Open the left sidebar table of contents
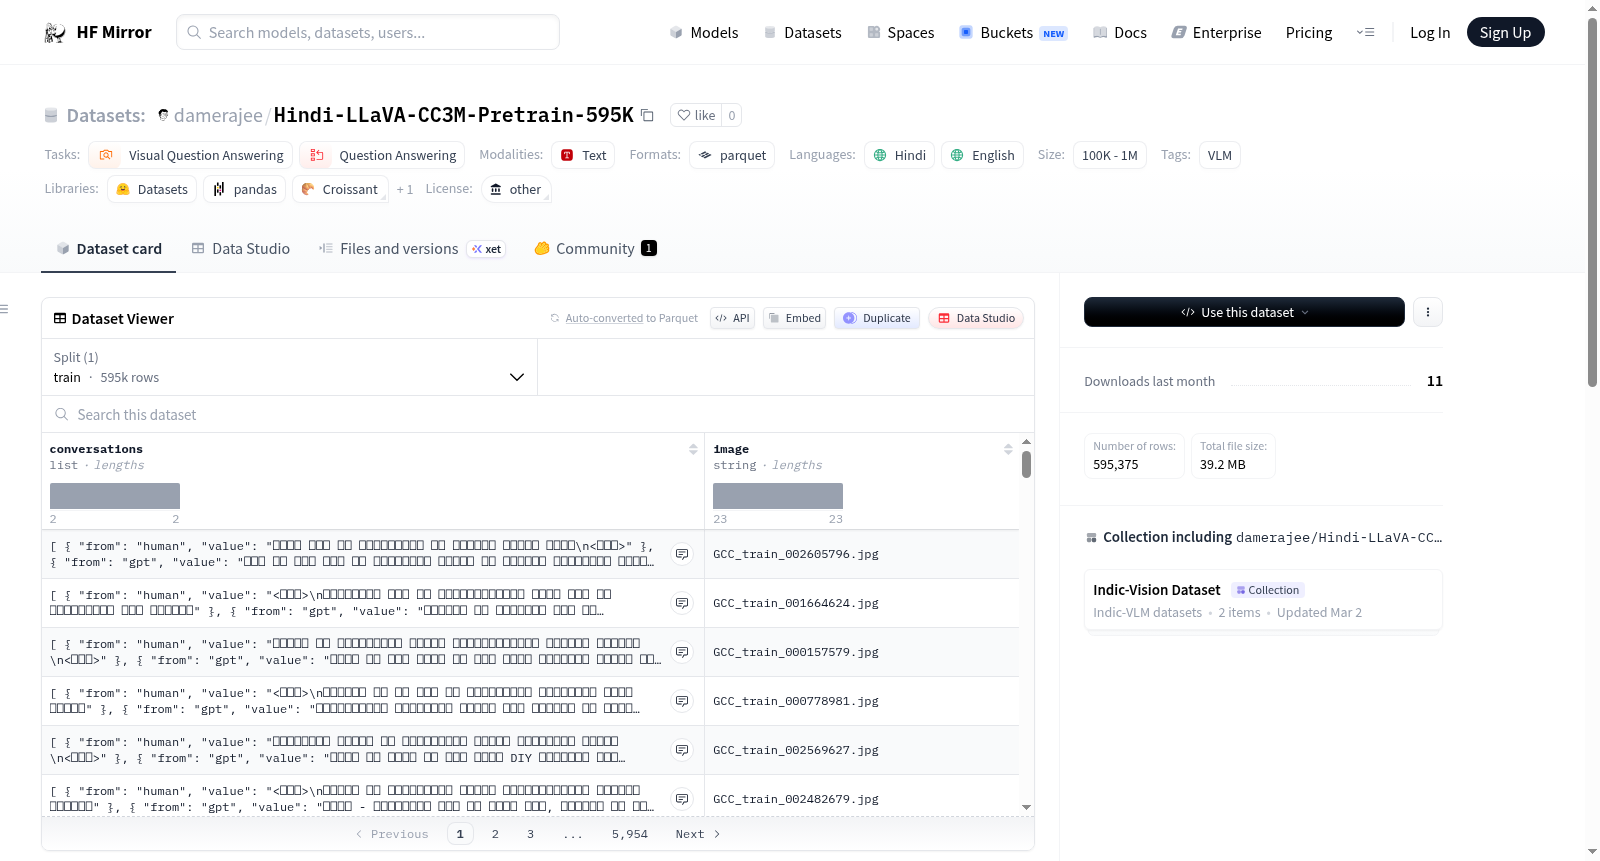This screenshot has width=1600, height=861. 5,309
